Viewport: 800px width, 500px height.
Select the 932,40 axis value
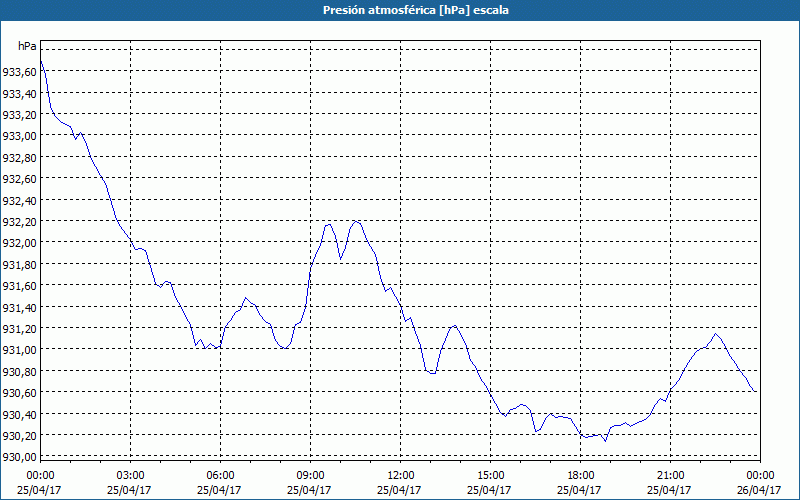[x=19, y=201]
